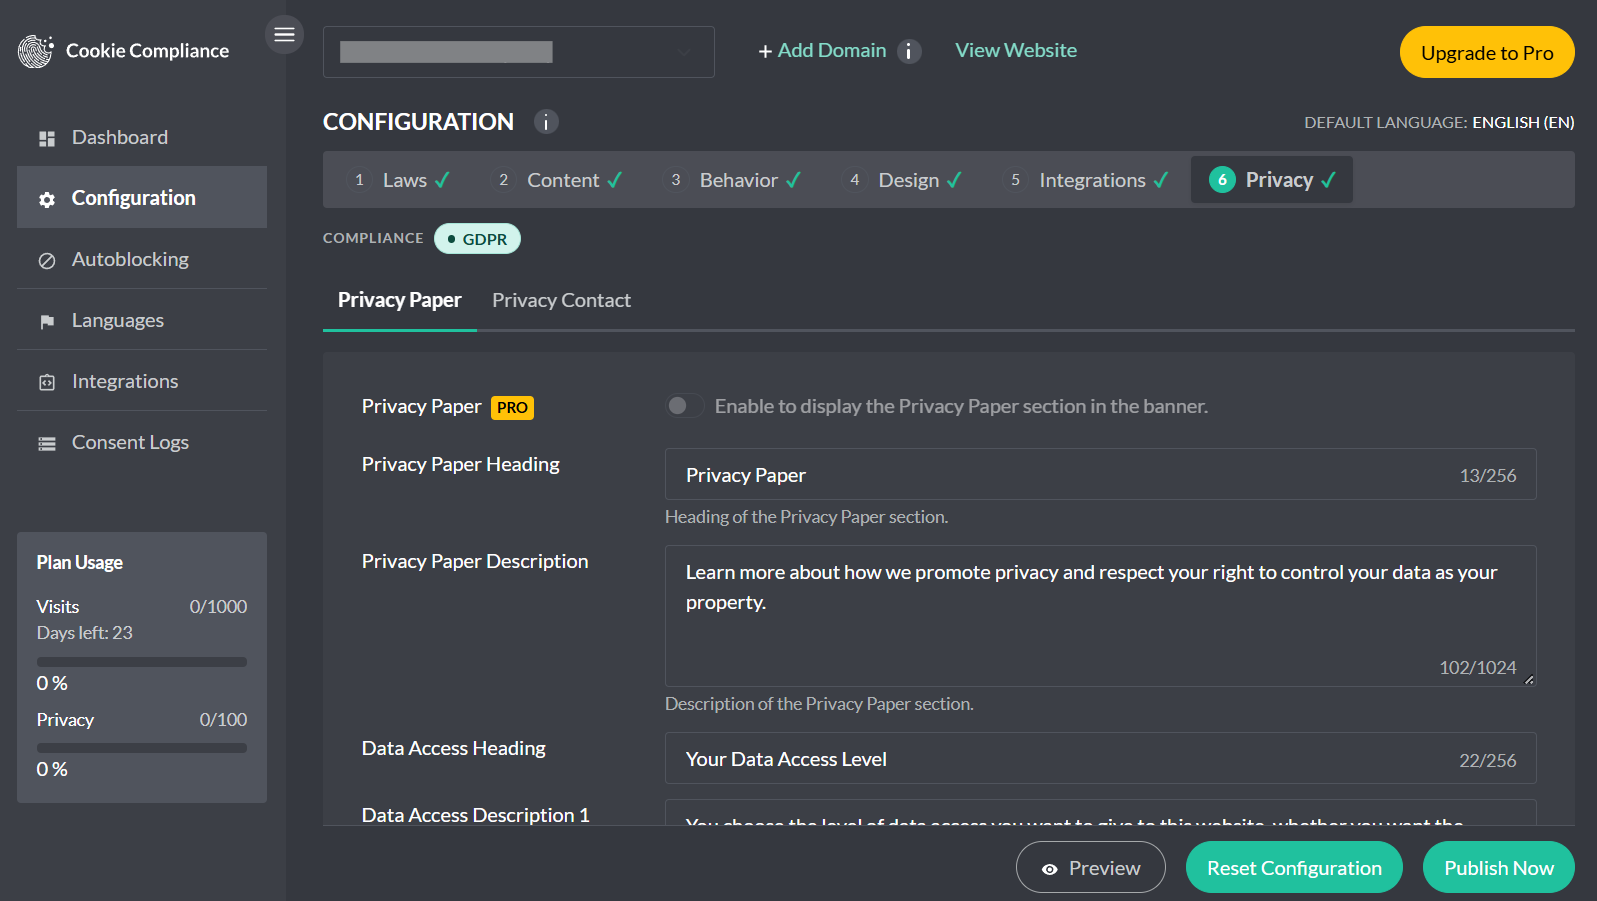Click the Publish Now button
This screenshot has height=901, width=1597.
tap(1498, 868)
